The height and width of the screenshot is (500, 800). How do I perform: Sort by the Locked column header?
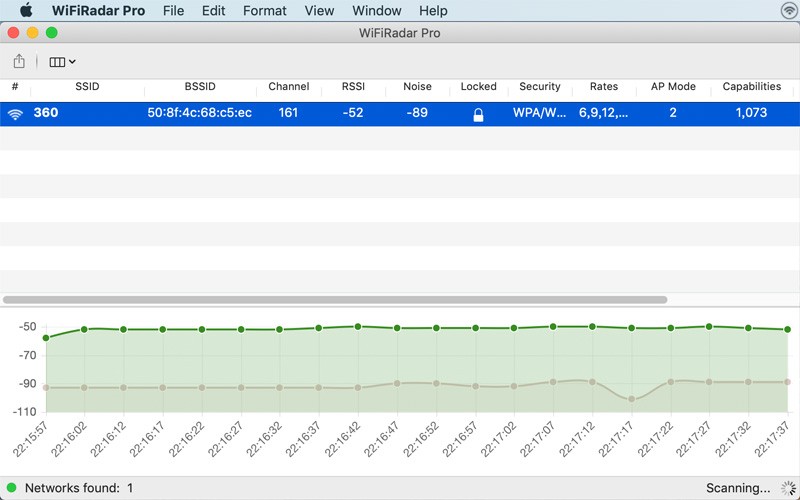click(479, 86)
